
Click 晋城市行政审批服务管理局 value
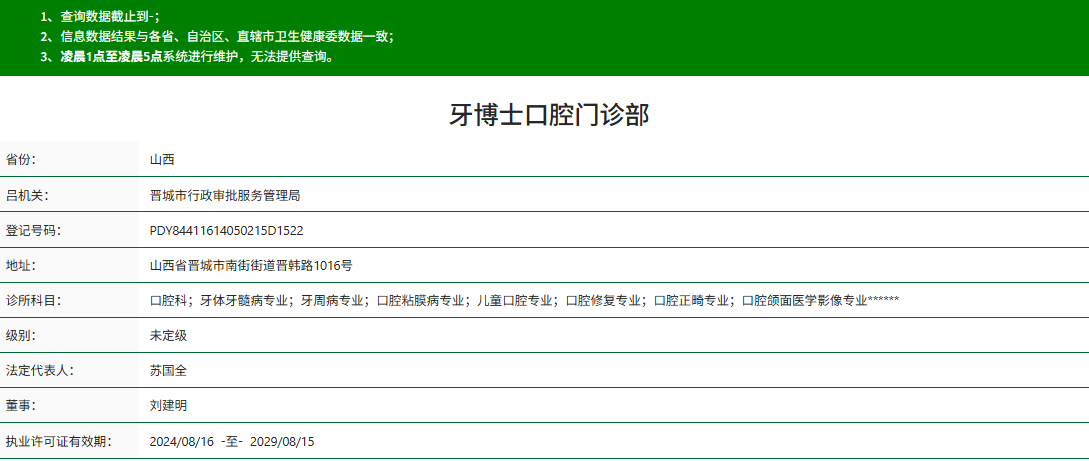[224, 195]
